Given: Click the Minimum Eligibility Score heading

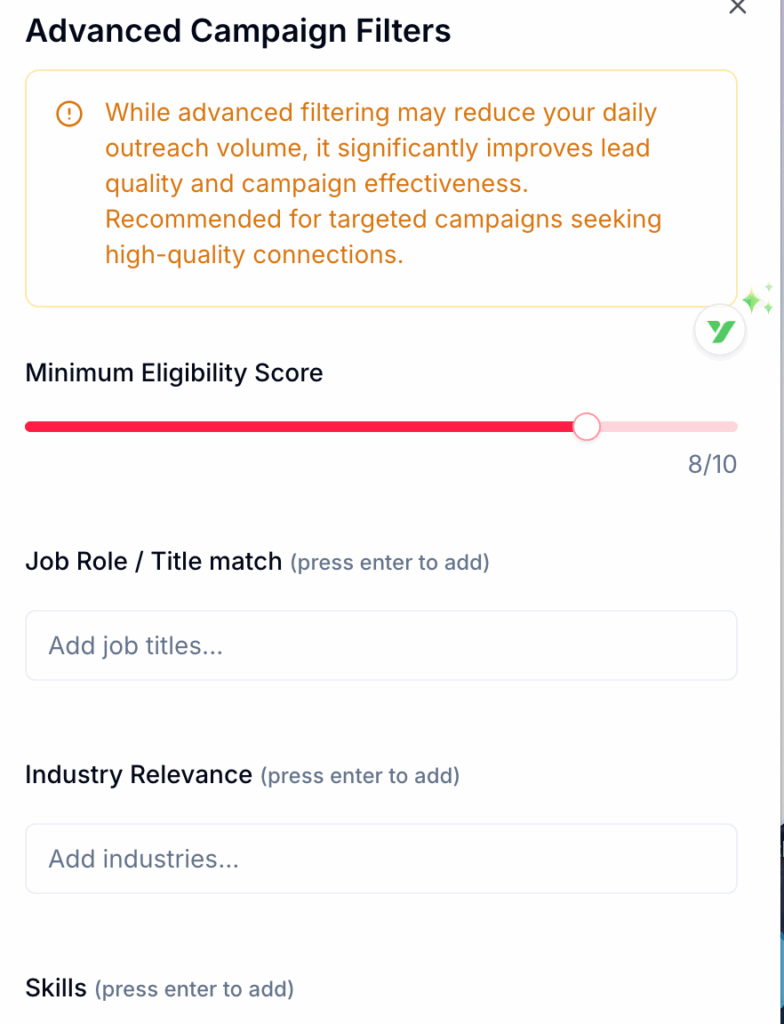Looking at the screenshot, I should coord(174,372).
